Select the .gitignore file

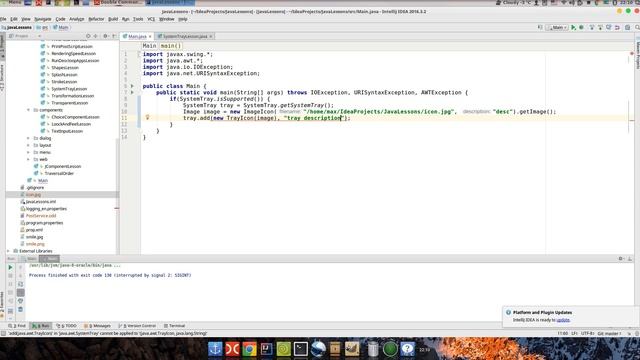35,188
